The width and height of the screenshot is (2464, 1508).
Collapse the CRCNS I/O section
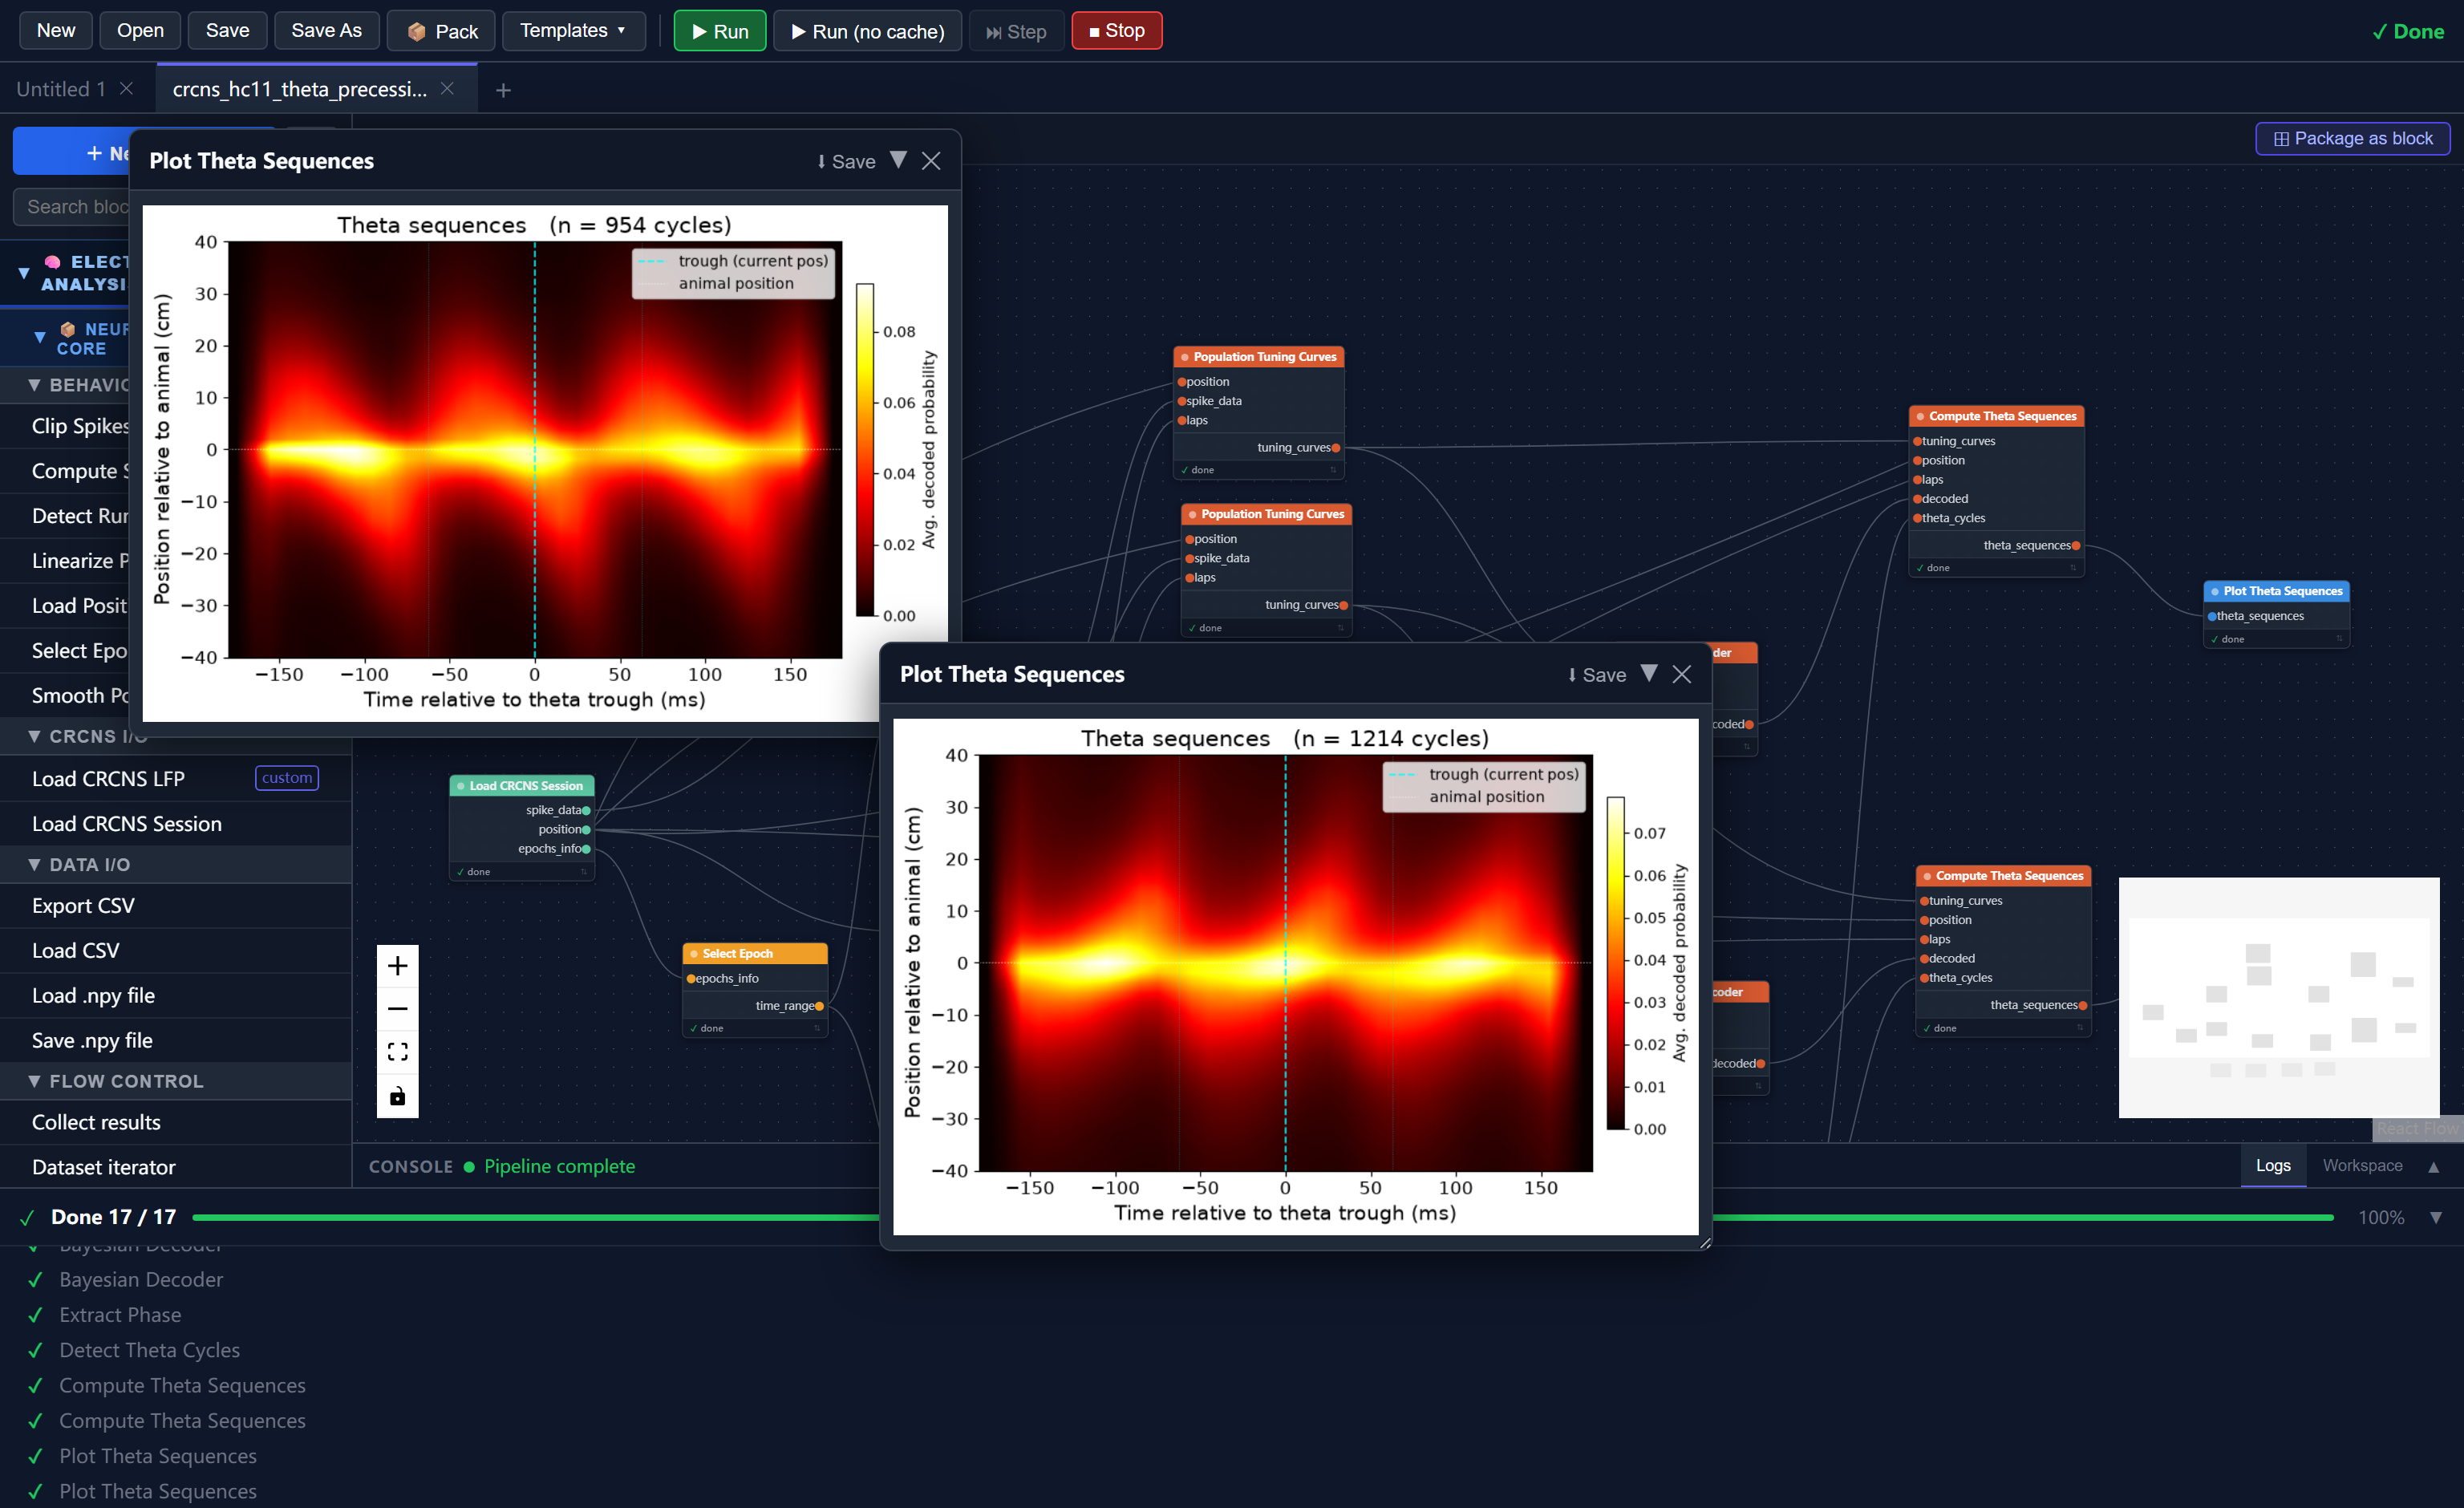coord(34,736)
